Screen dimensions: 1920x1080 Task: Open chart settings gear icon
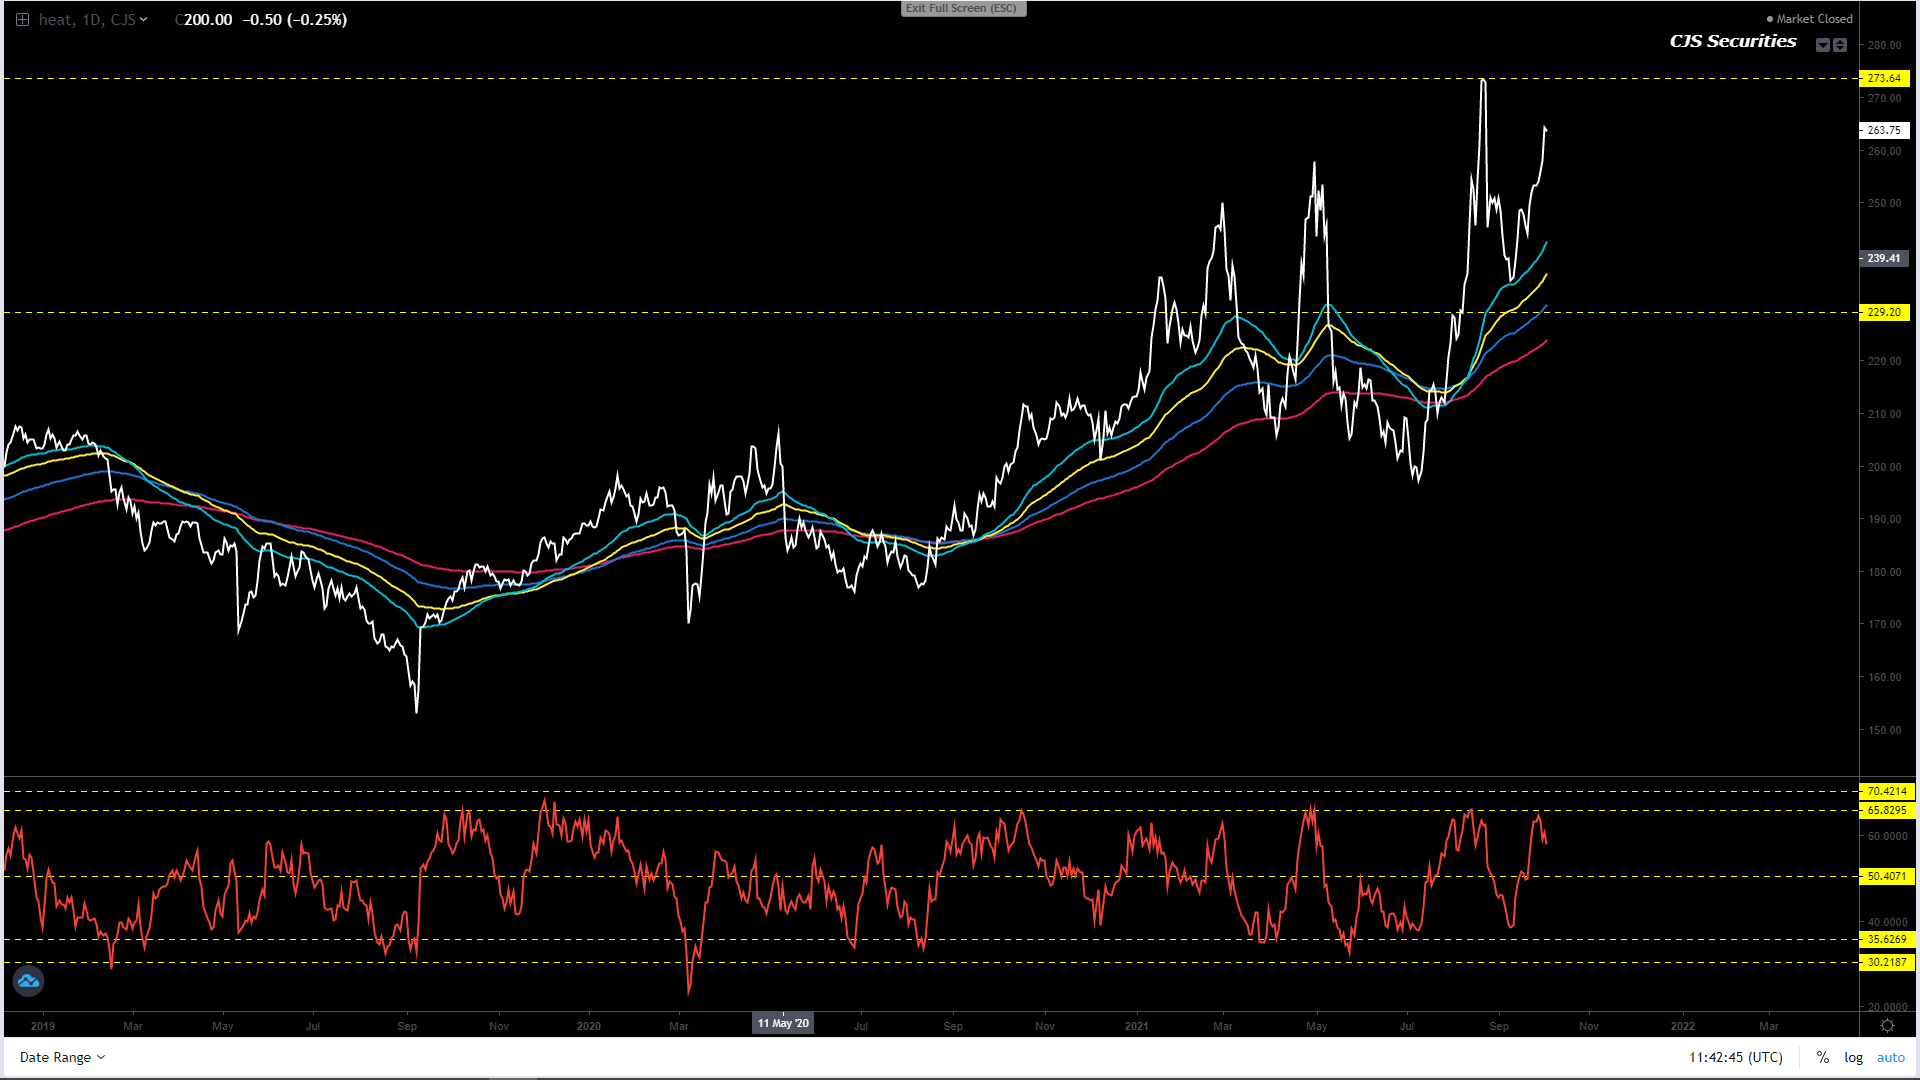pos(1887,1026)
